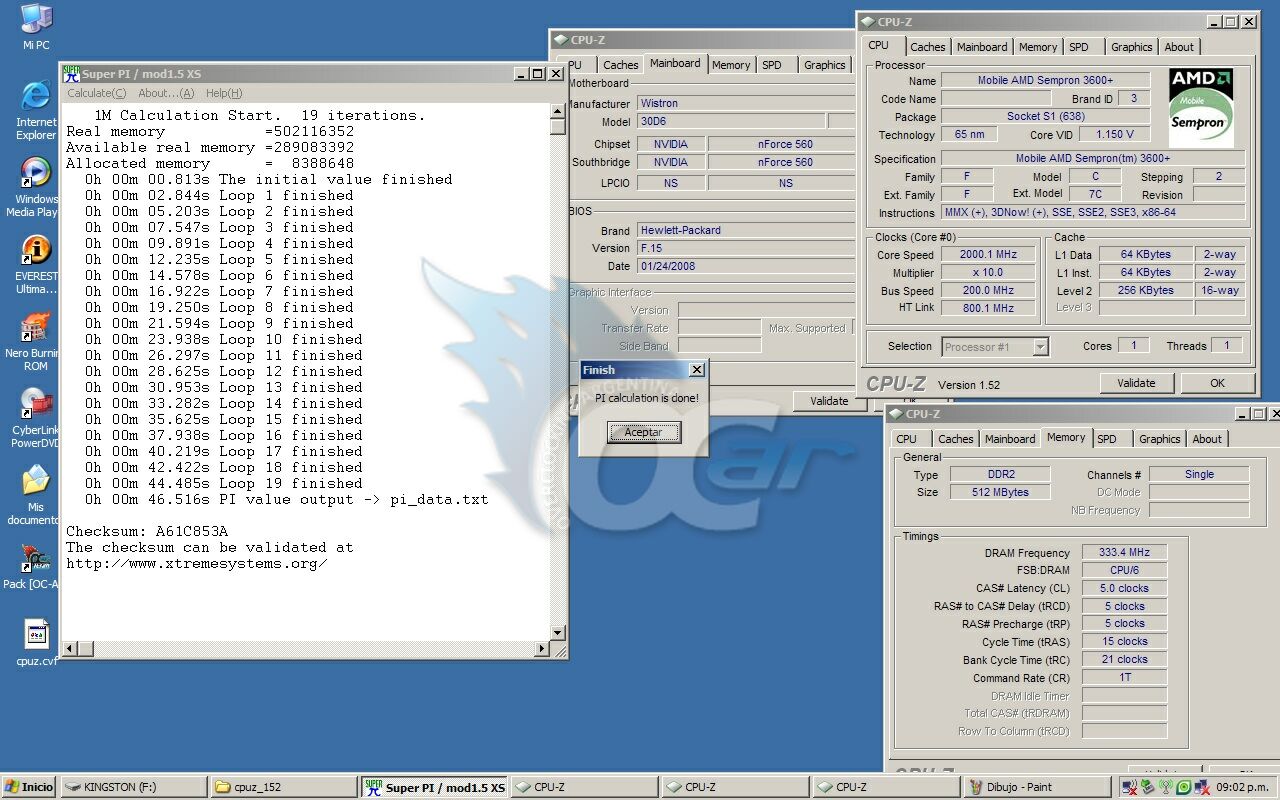The width and height of the screenshot is (1280, 800).
Task: Select Memory tab in the Mainboard CPU-Z window
Action: coord(731,65)
